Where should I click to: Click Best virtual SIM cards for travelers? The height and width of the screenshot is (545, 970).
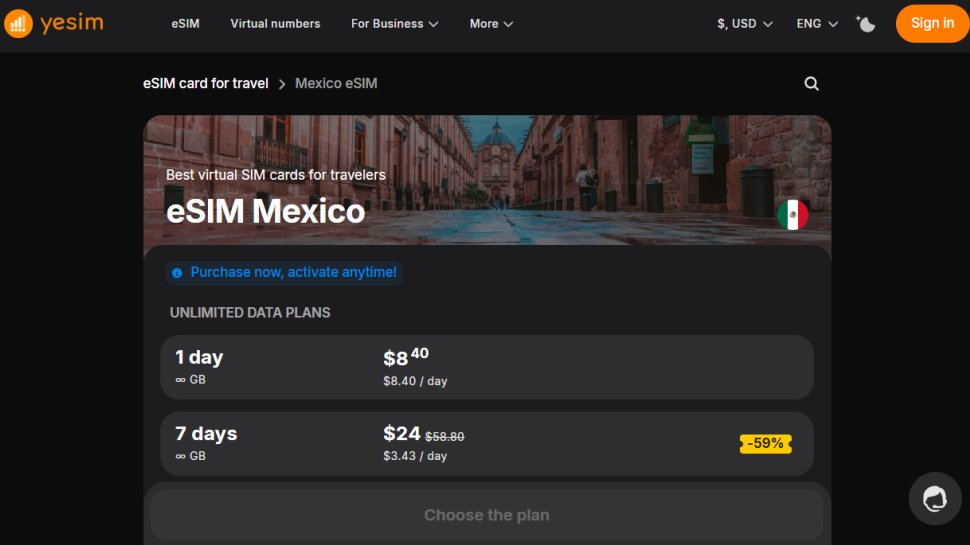click(275, 175)
